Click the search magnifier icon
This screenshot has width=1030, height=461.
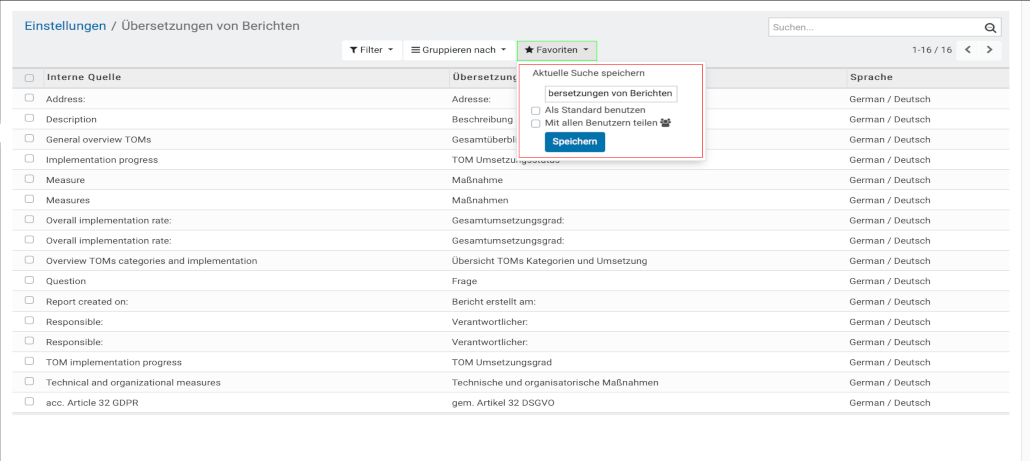990,28
